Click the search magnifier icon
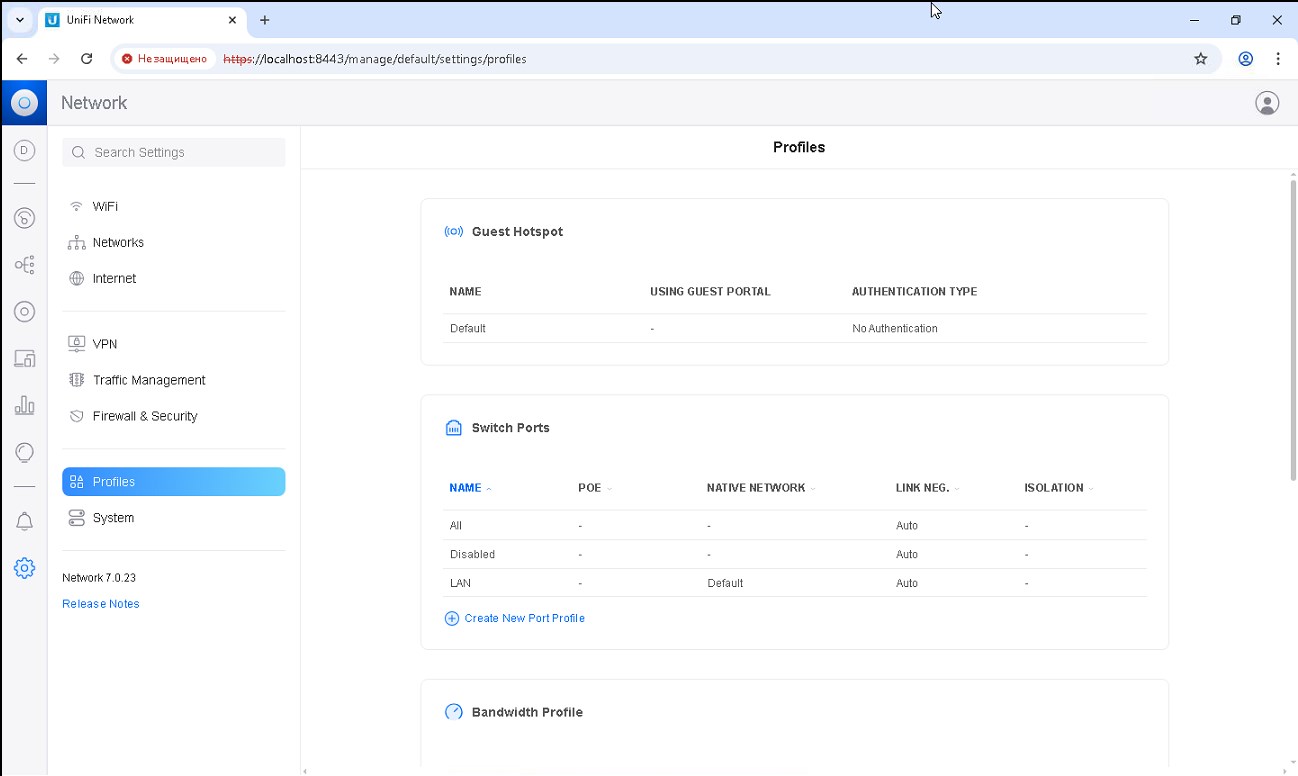 coord(78,152)
